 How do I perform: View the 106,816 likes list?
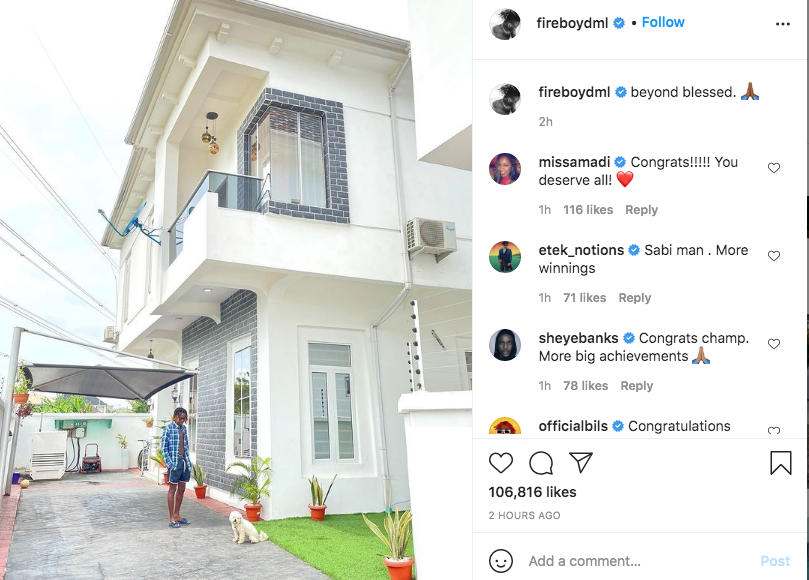coord(532,492)
